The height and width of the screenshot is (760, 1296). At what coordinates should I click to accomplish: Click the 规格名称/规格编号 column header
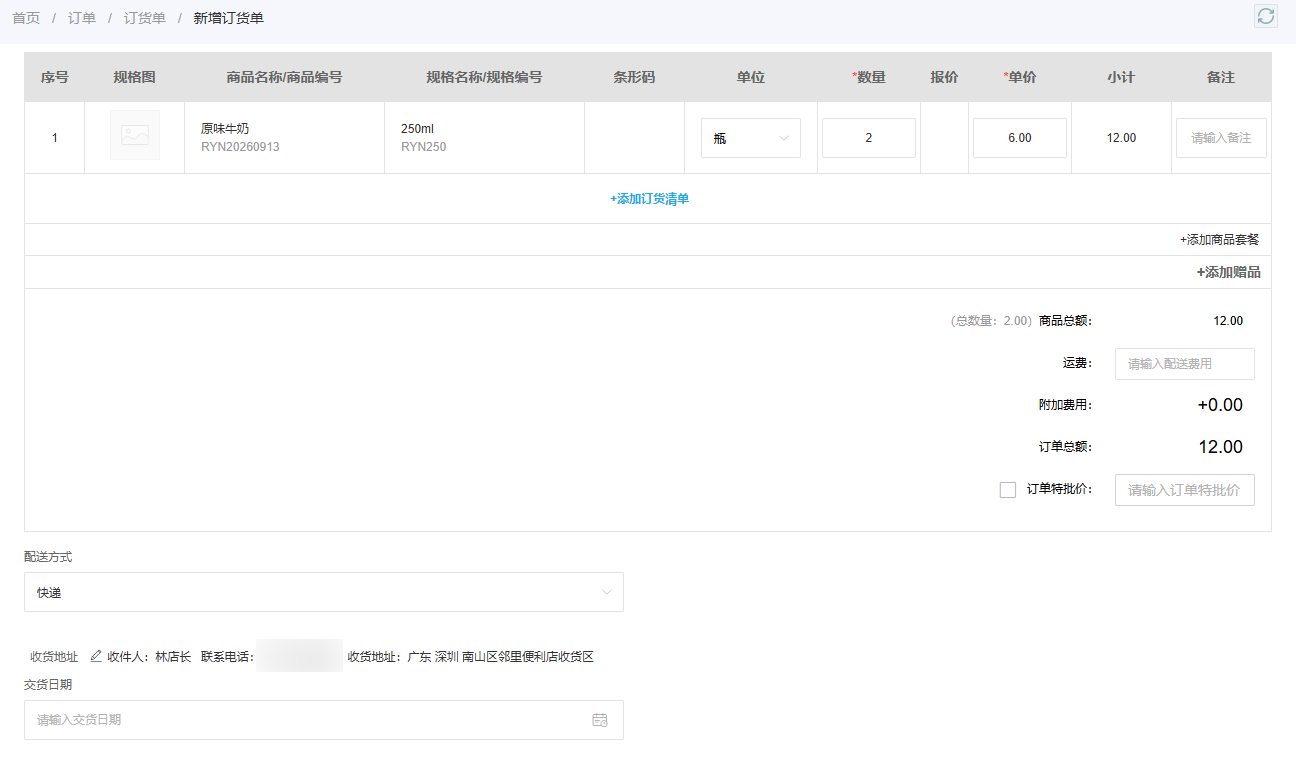coord(484,77)
